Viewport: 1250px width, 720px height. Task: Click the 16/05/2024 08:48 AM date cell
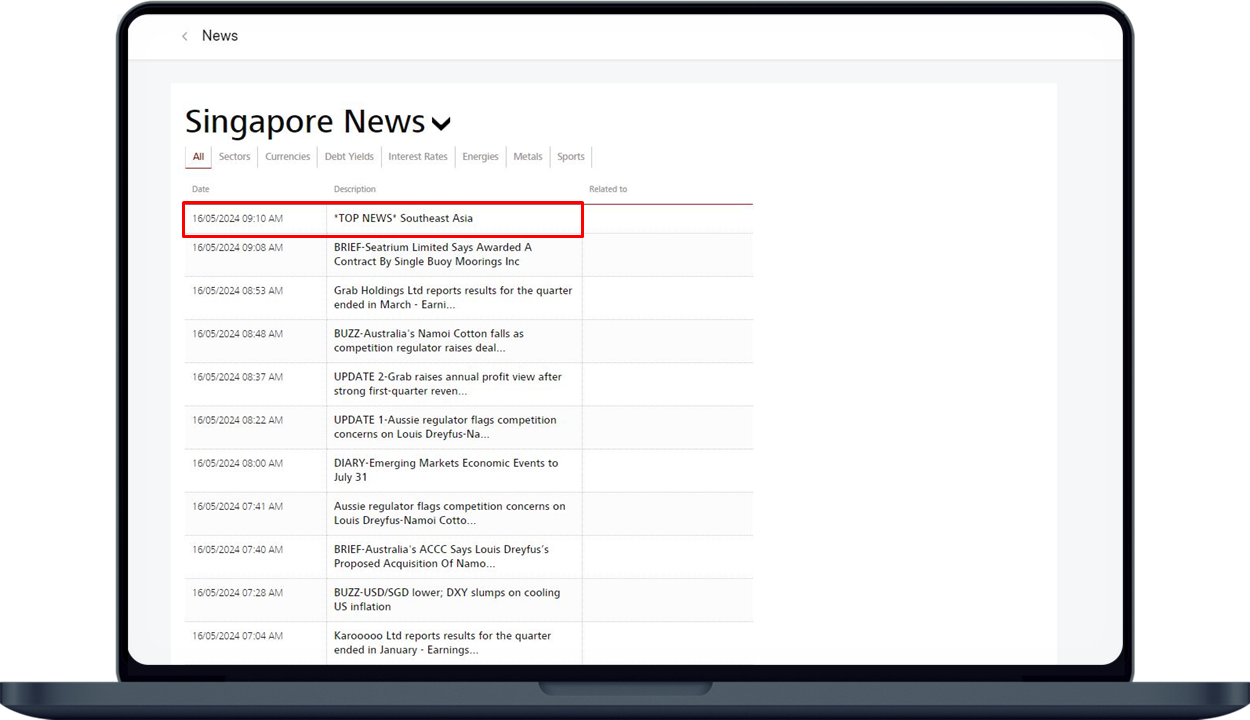238,333
